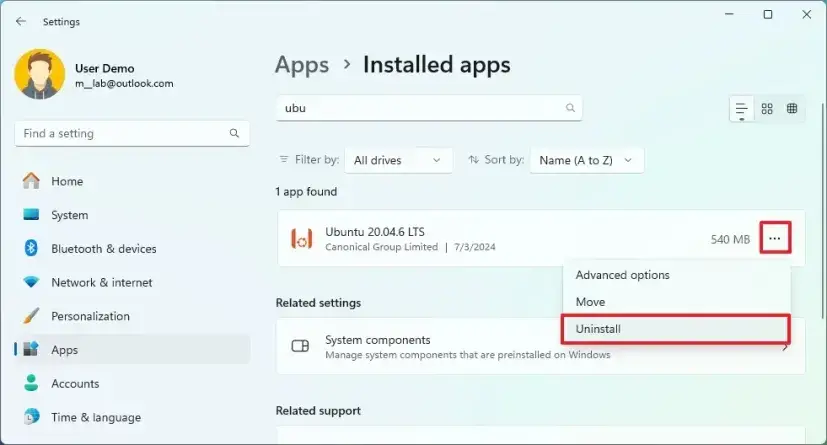827x445 pixels.
Task: Click the three-dot menu for Ubuntu
Action: (x=775, y=238)
